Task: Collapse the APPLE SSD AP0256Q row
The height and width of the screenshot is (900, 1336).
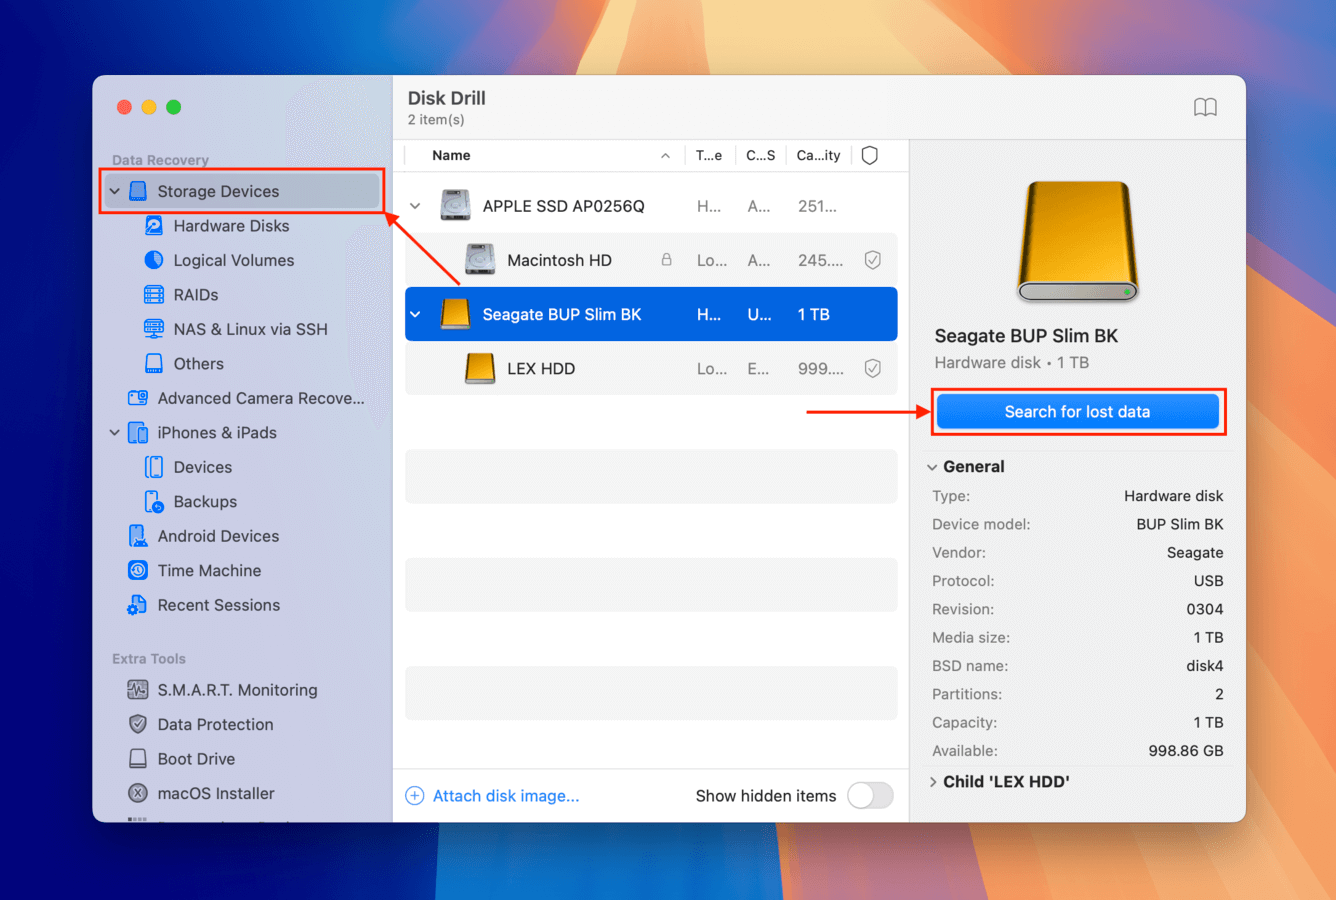Action: click(x=415, y=206)
